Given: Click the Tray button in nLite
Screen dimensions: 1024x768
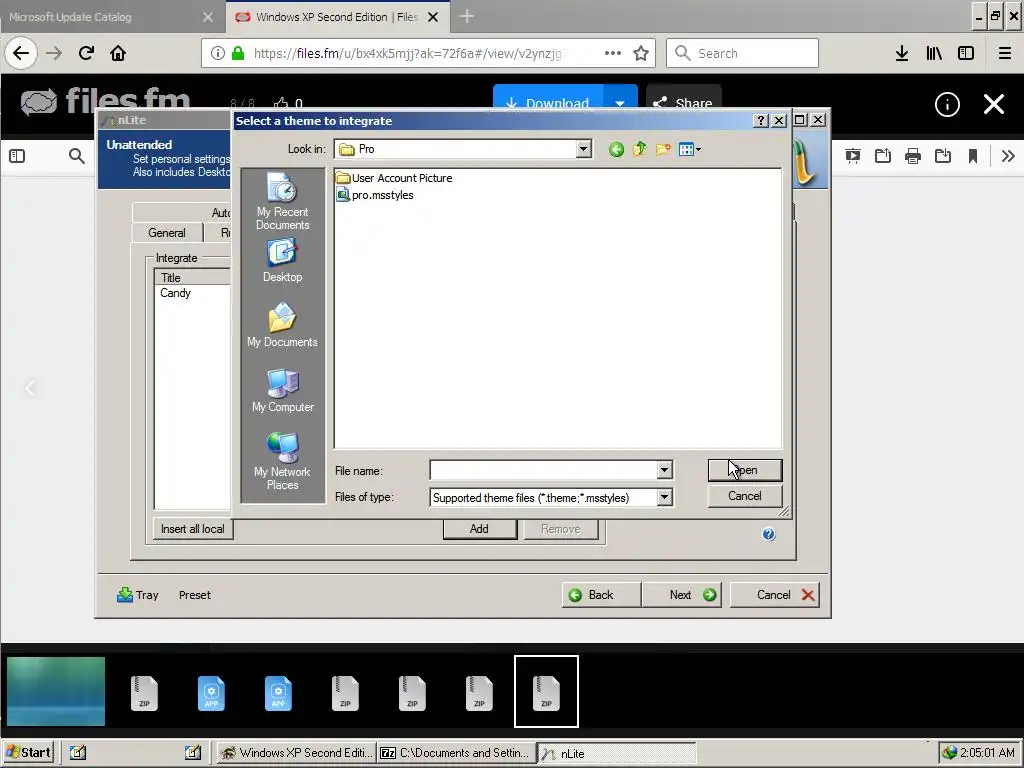Looking at the screenshot, I should click(138, 595).
